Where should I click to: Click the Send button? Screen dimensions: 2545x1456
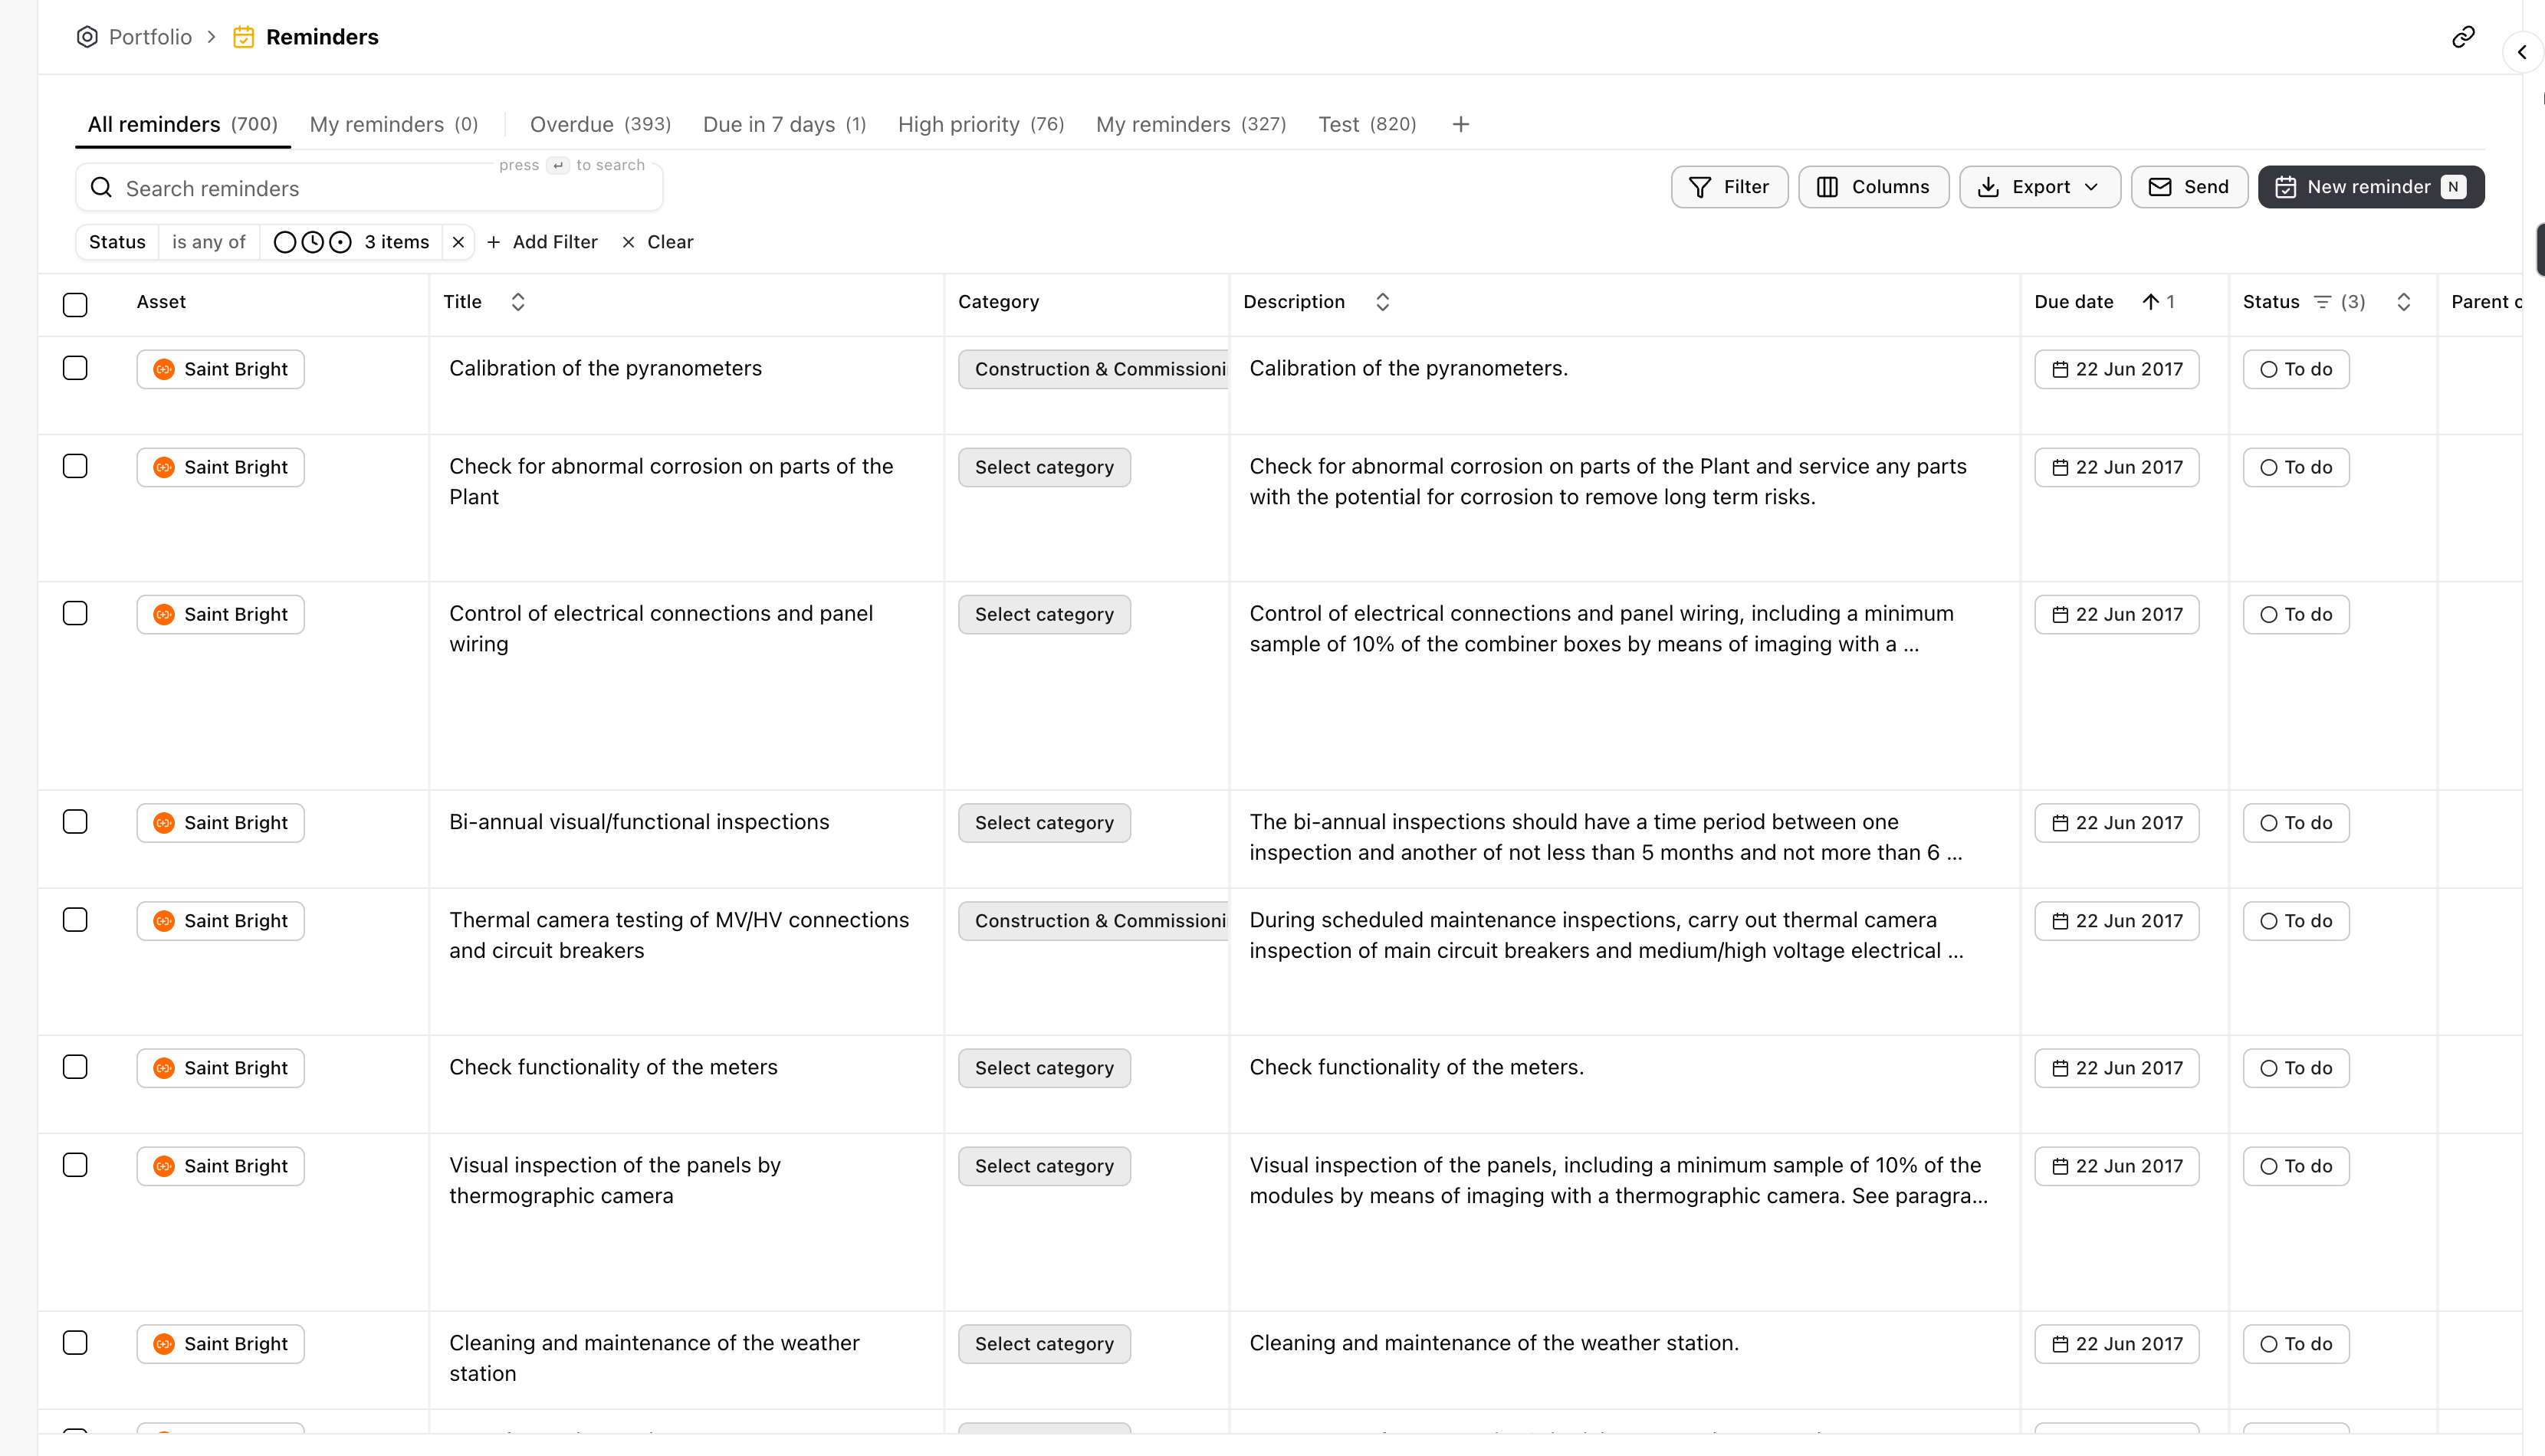pos(2189,187)
